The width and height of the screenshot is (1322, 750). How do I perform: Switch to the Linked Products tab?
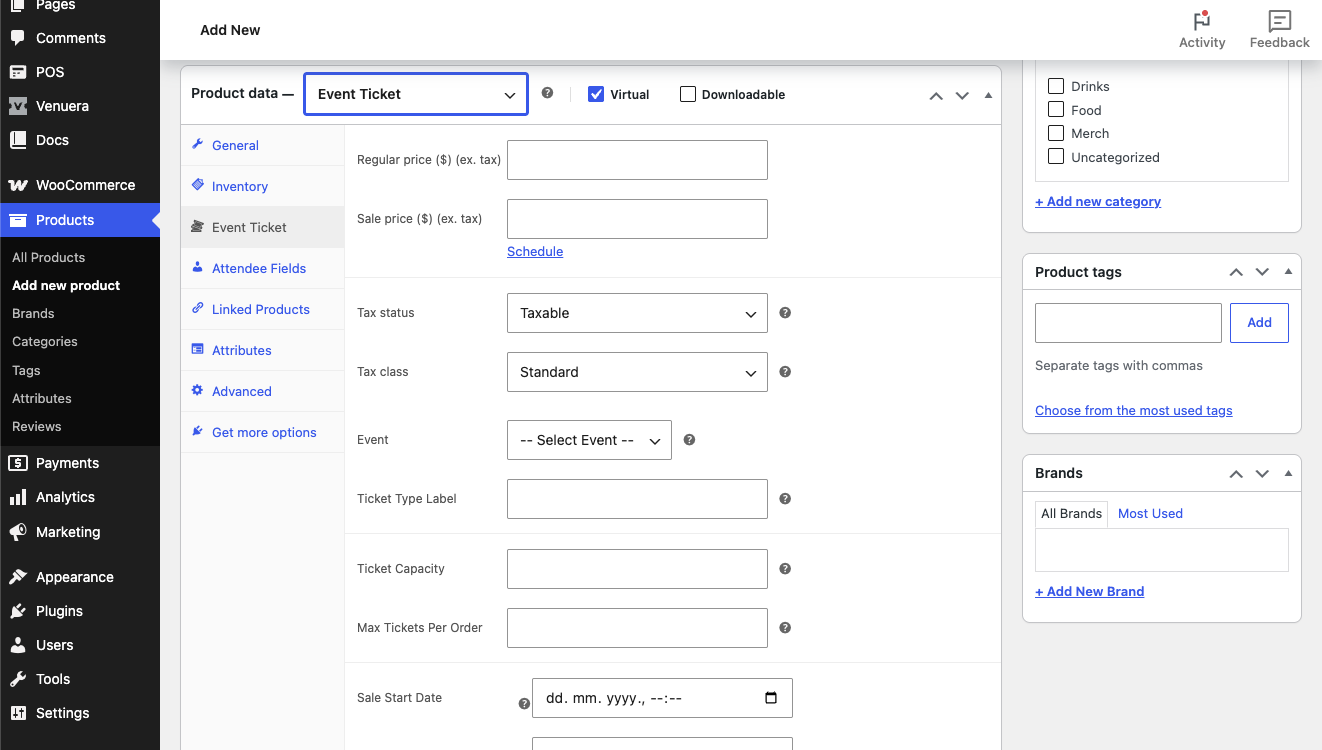262,309
